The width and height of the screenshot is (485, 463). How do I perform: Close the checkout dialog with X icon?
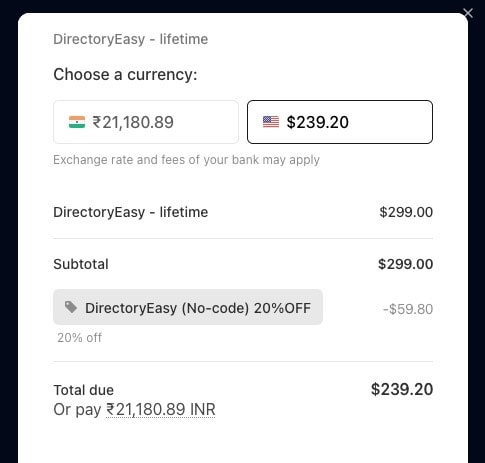[468, 13]
